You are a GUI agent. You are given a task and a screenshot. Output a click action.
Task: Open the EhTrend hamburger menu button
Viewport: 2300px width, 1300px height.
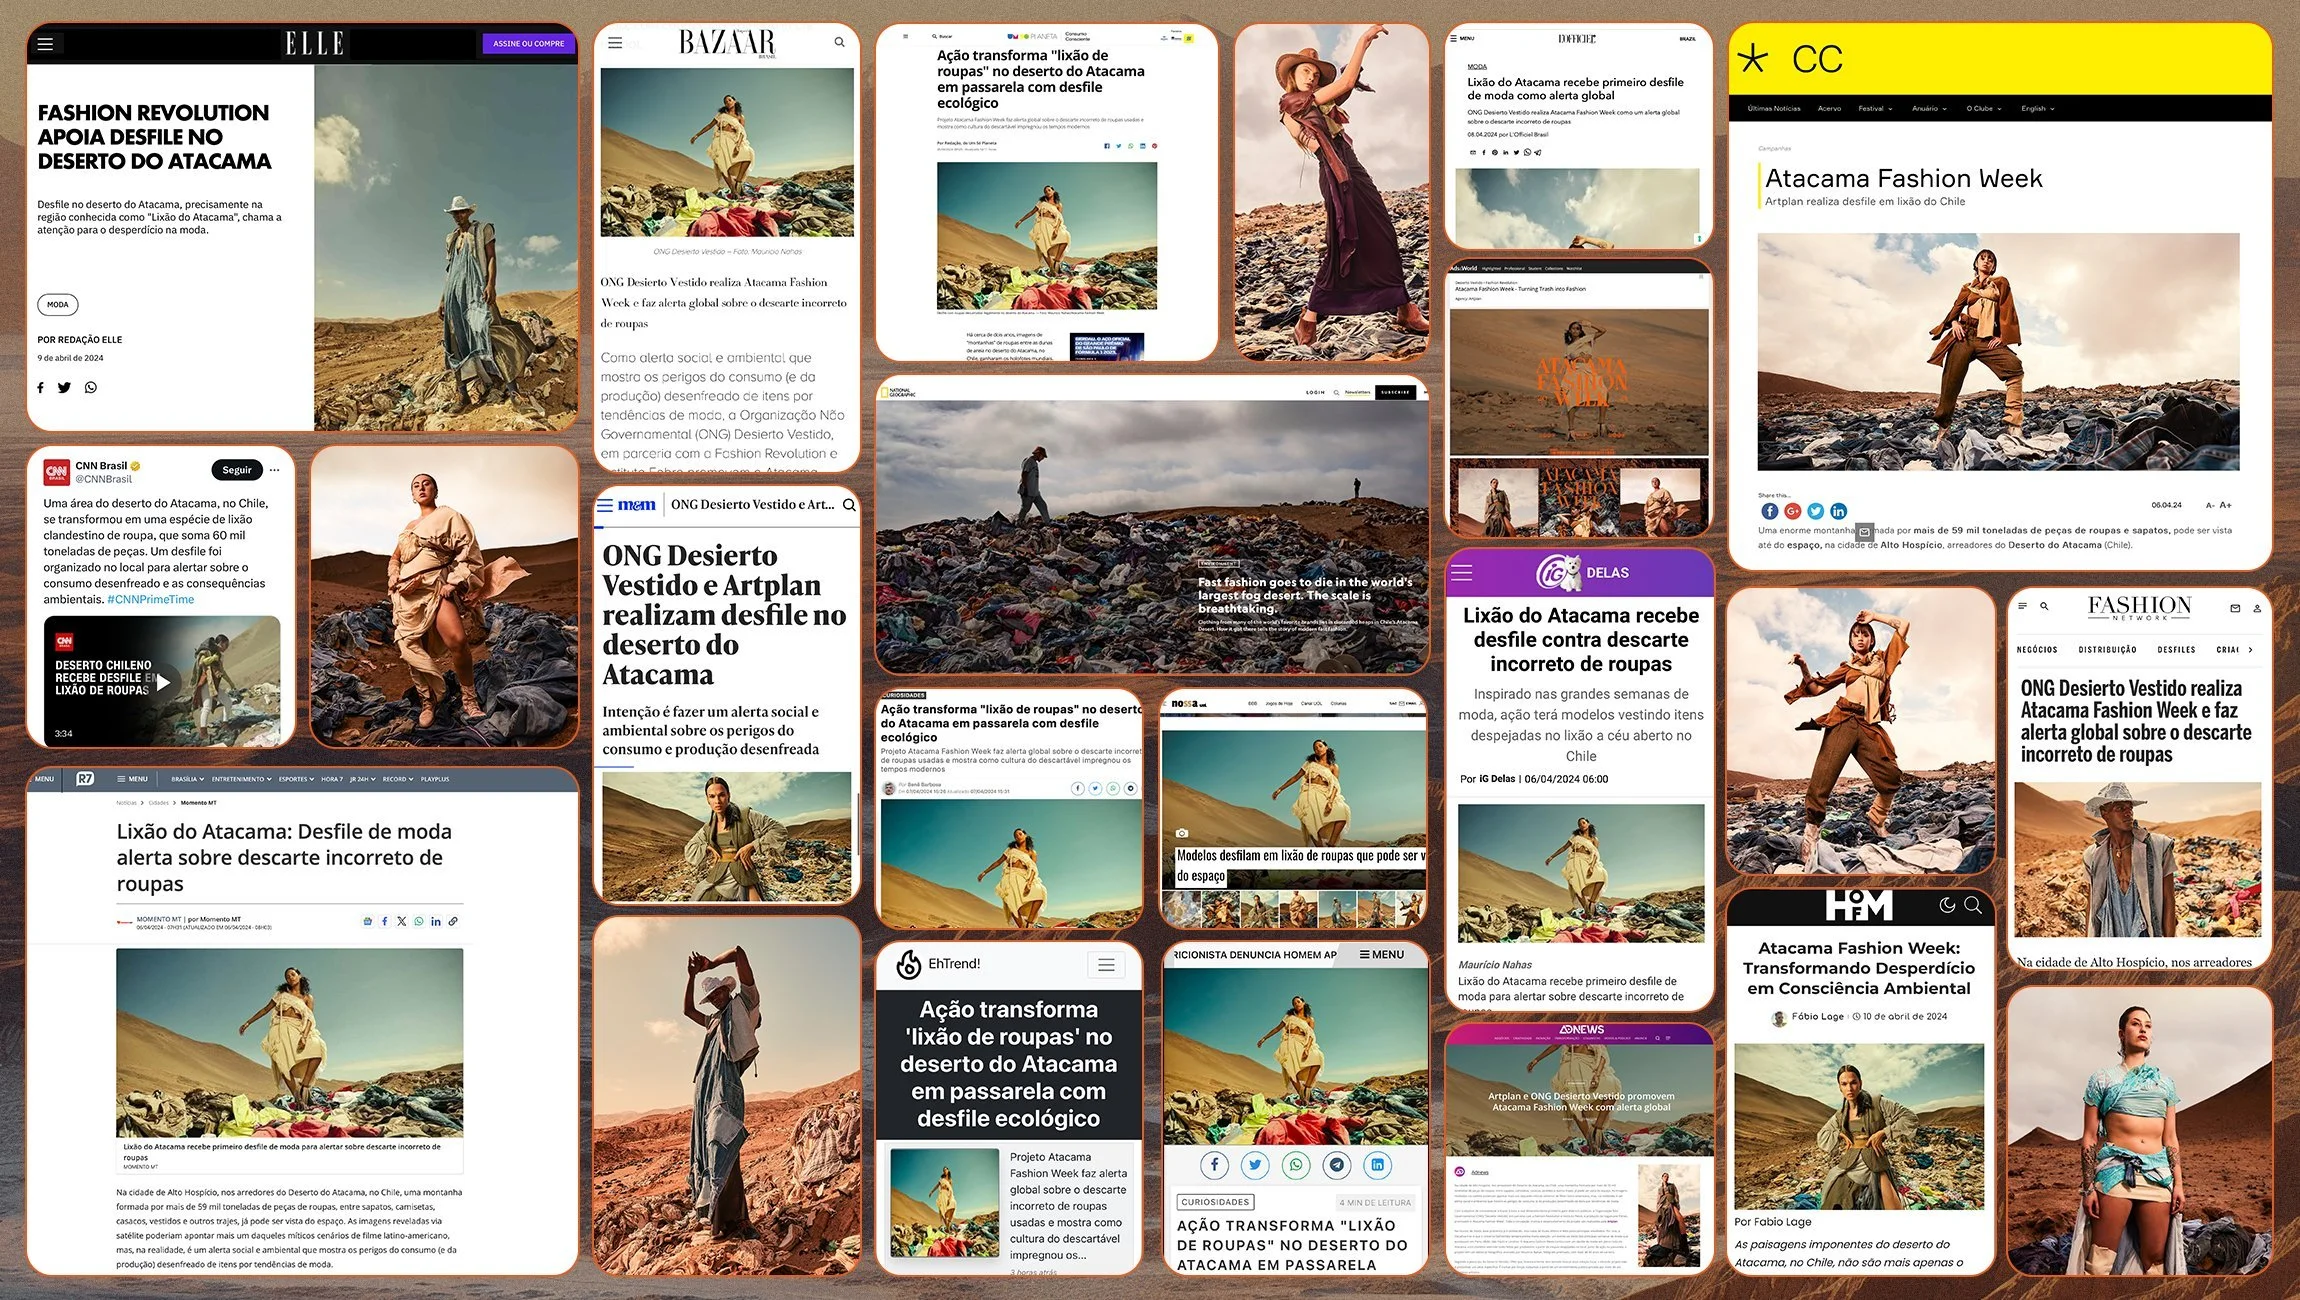click(x=1106, y=965)
